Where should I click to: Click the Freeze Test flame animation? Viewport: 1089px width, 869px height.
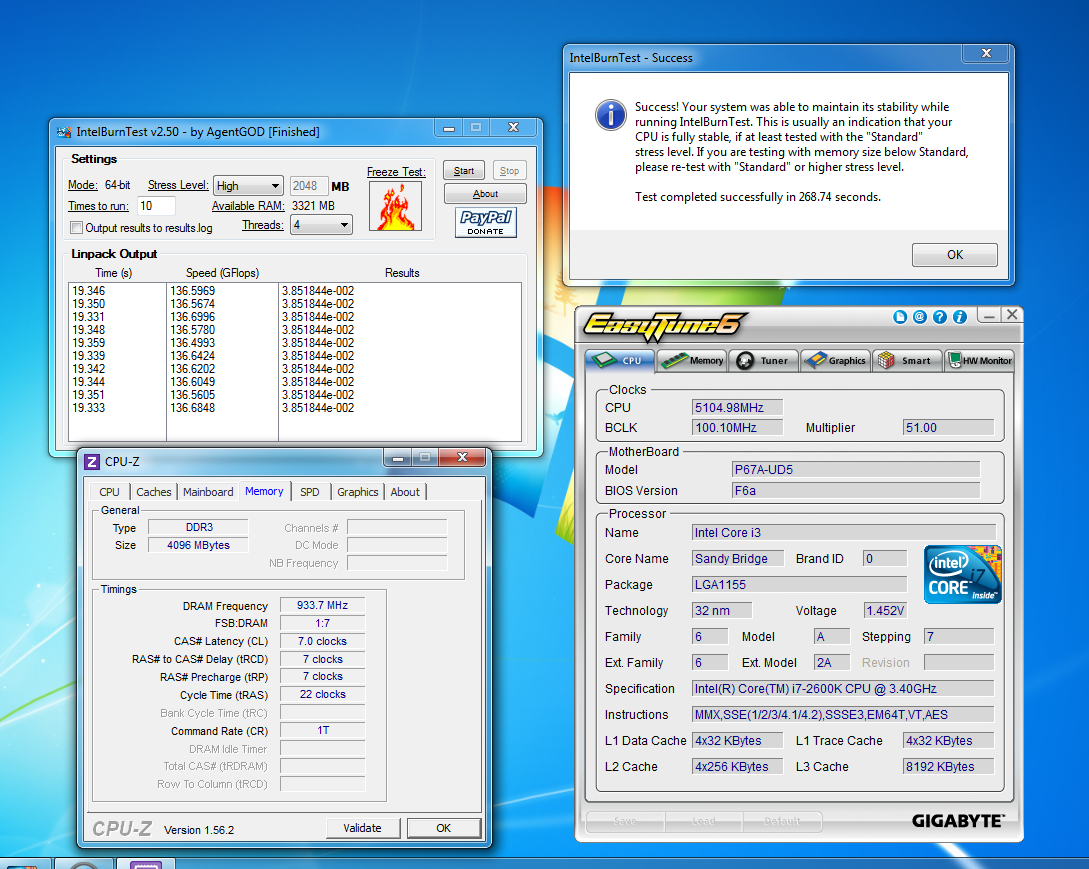[395, 206]
